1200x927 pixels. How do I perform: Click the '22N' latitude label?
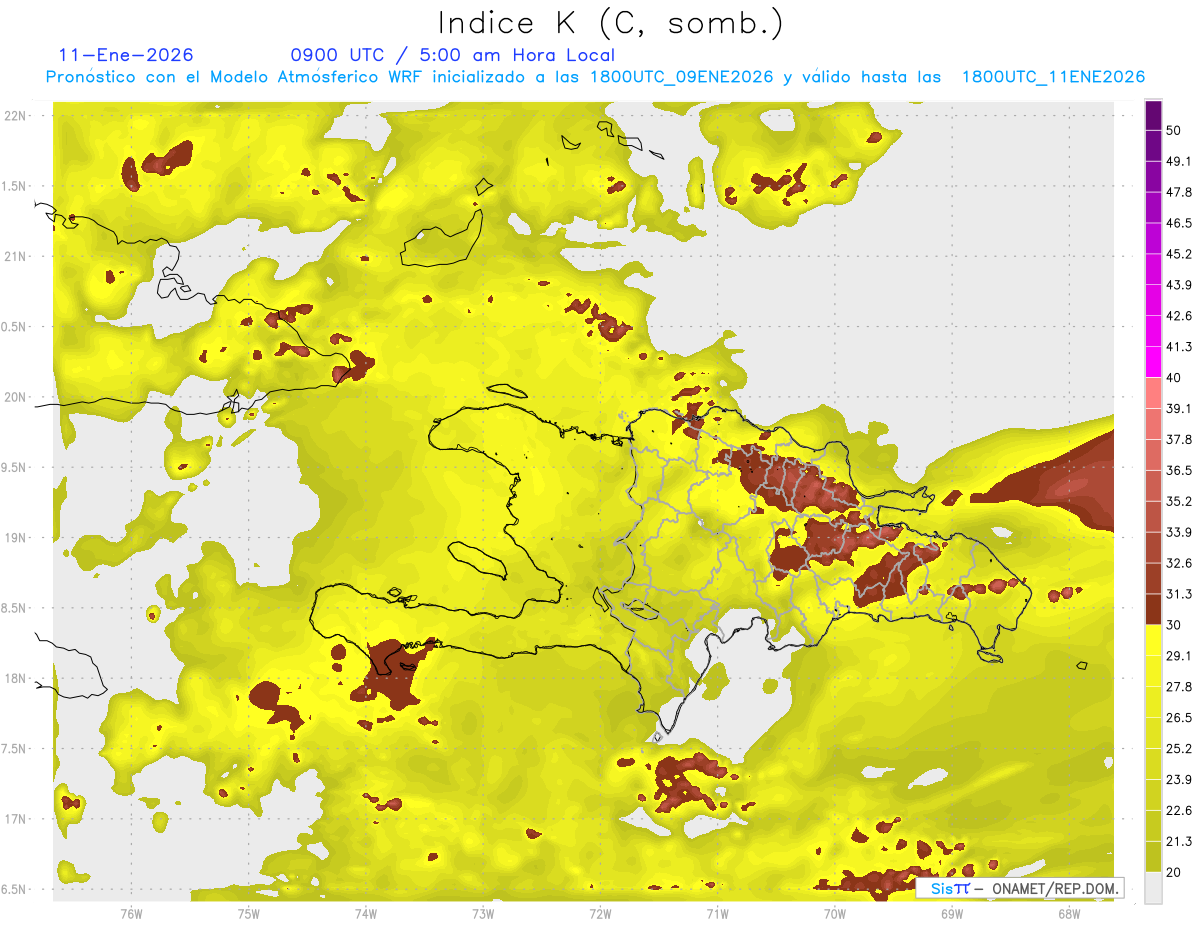[x=17, y=116]
